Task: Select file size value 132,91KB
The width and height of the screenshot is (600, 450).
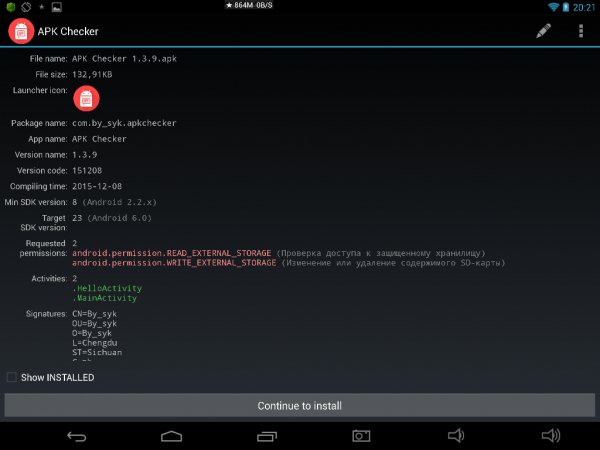Action: point(92,74)
